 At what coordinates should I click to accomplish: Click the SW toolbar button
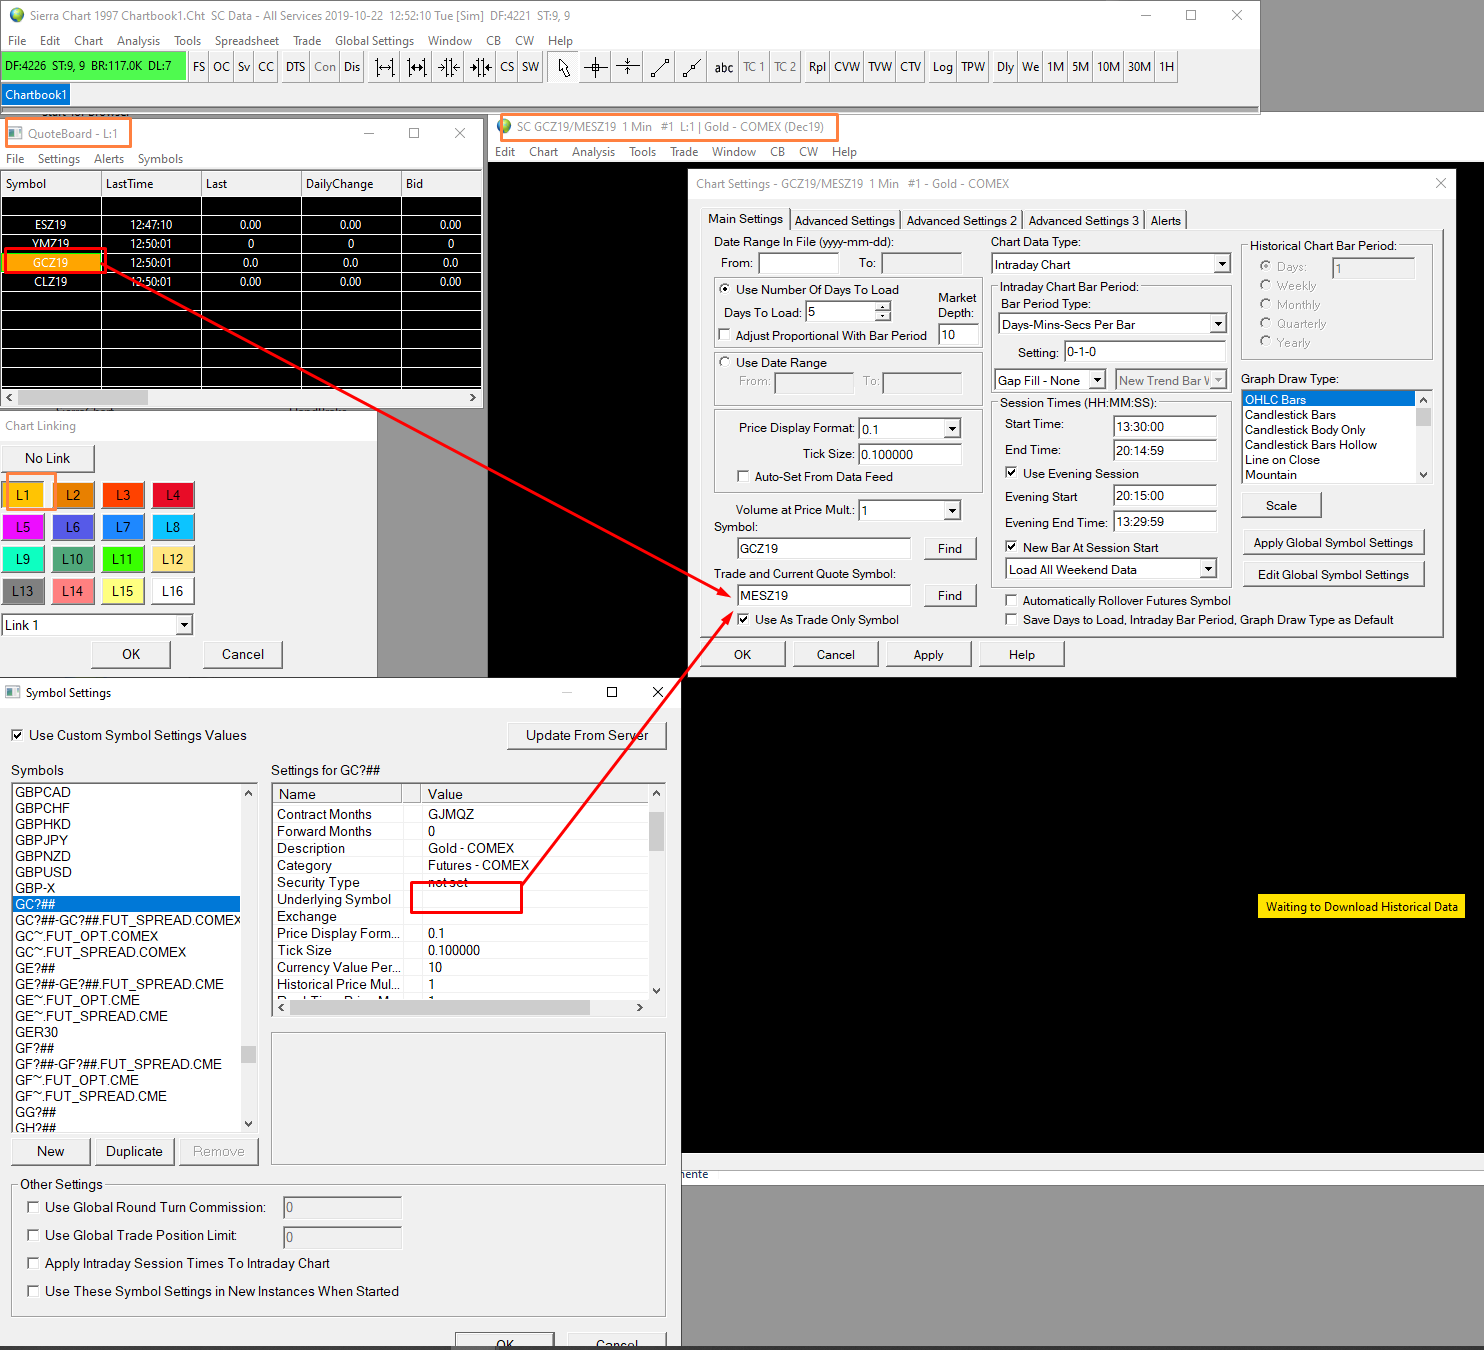tap(530, 67)
